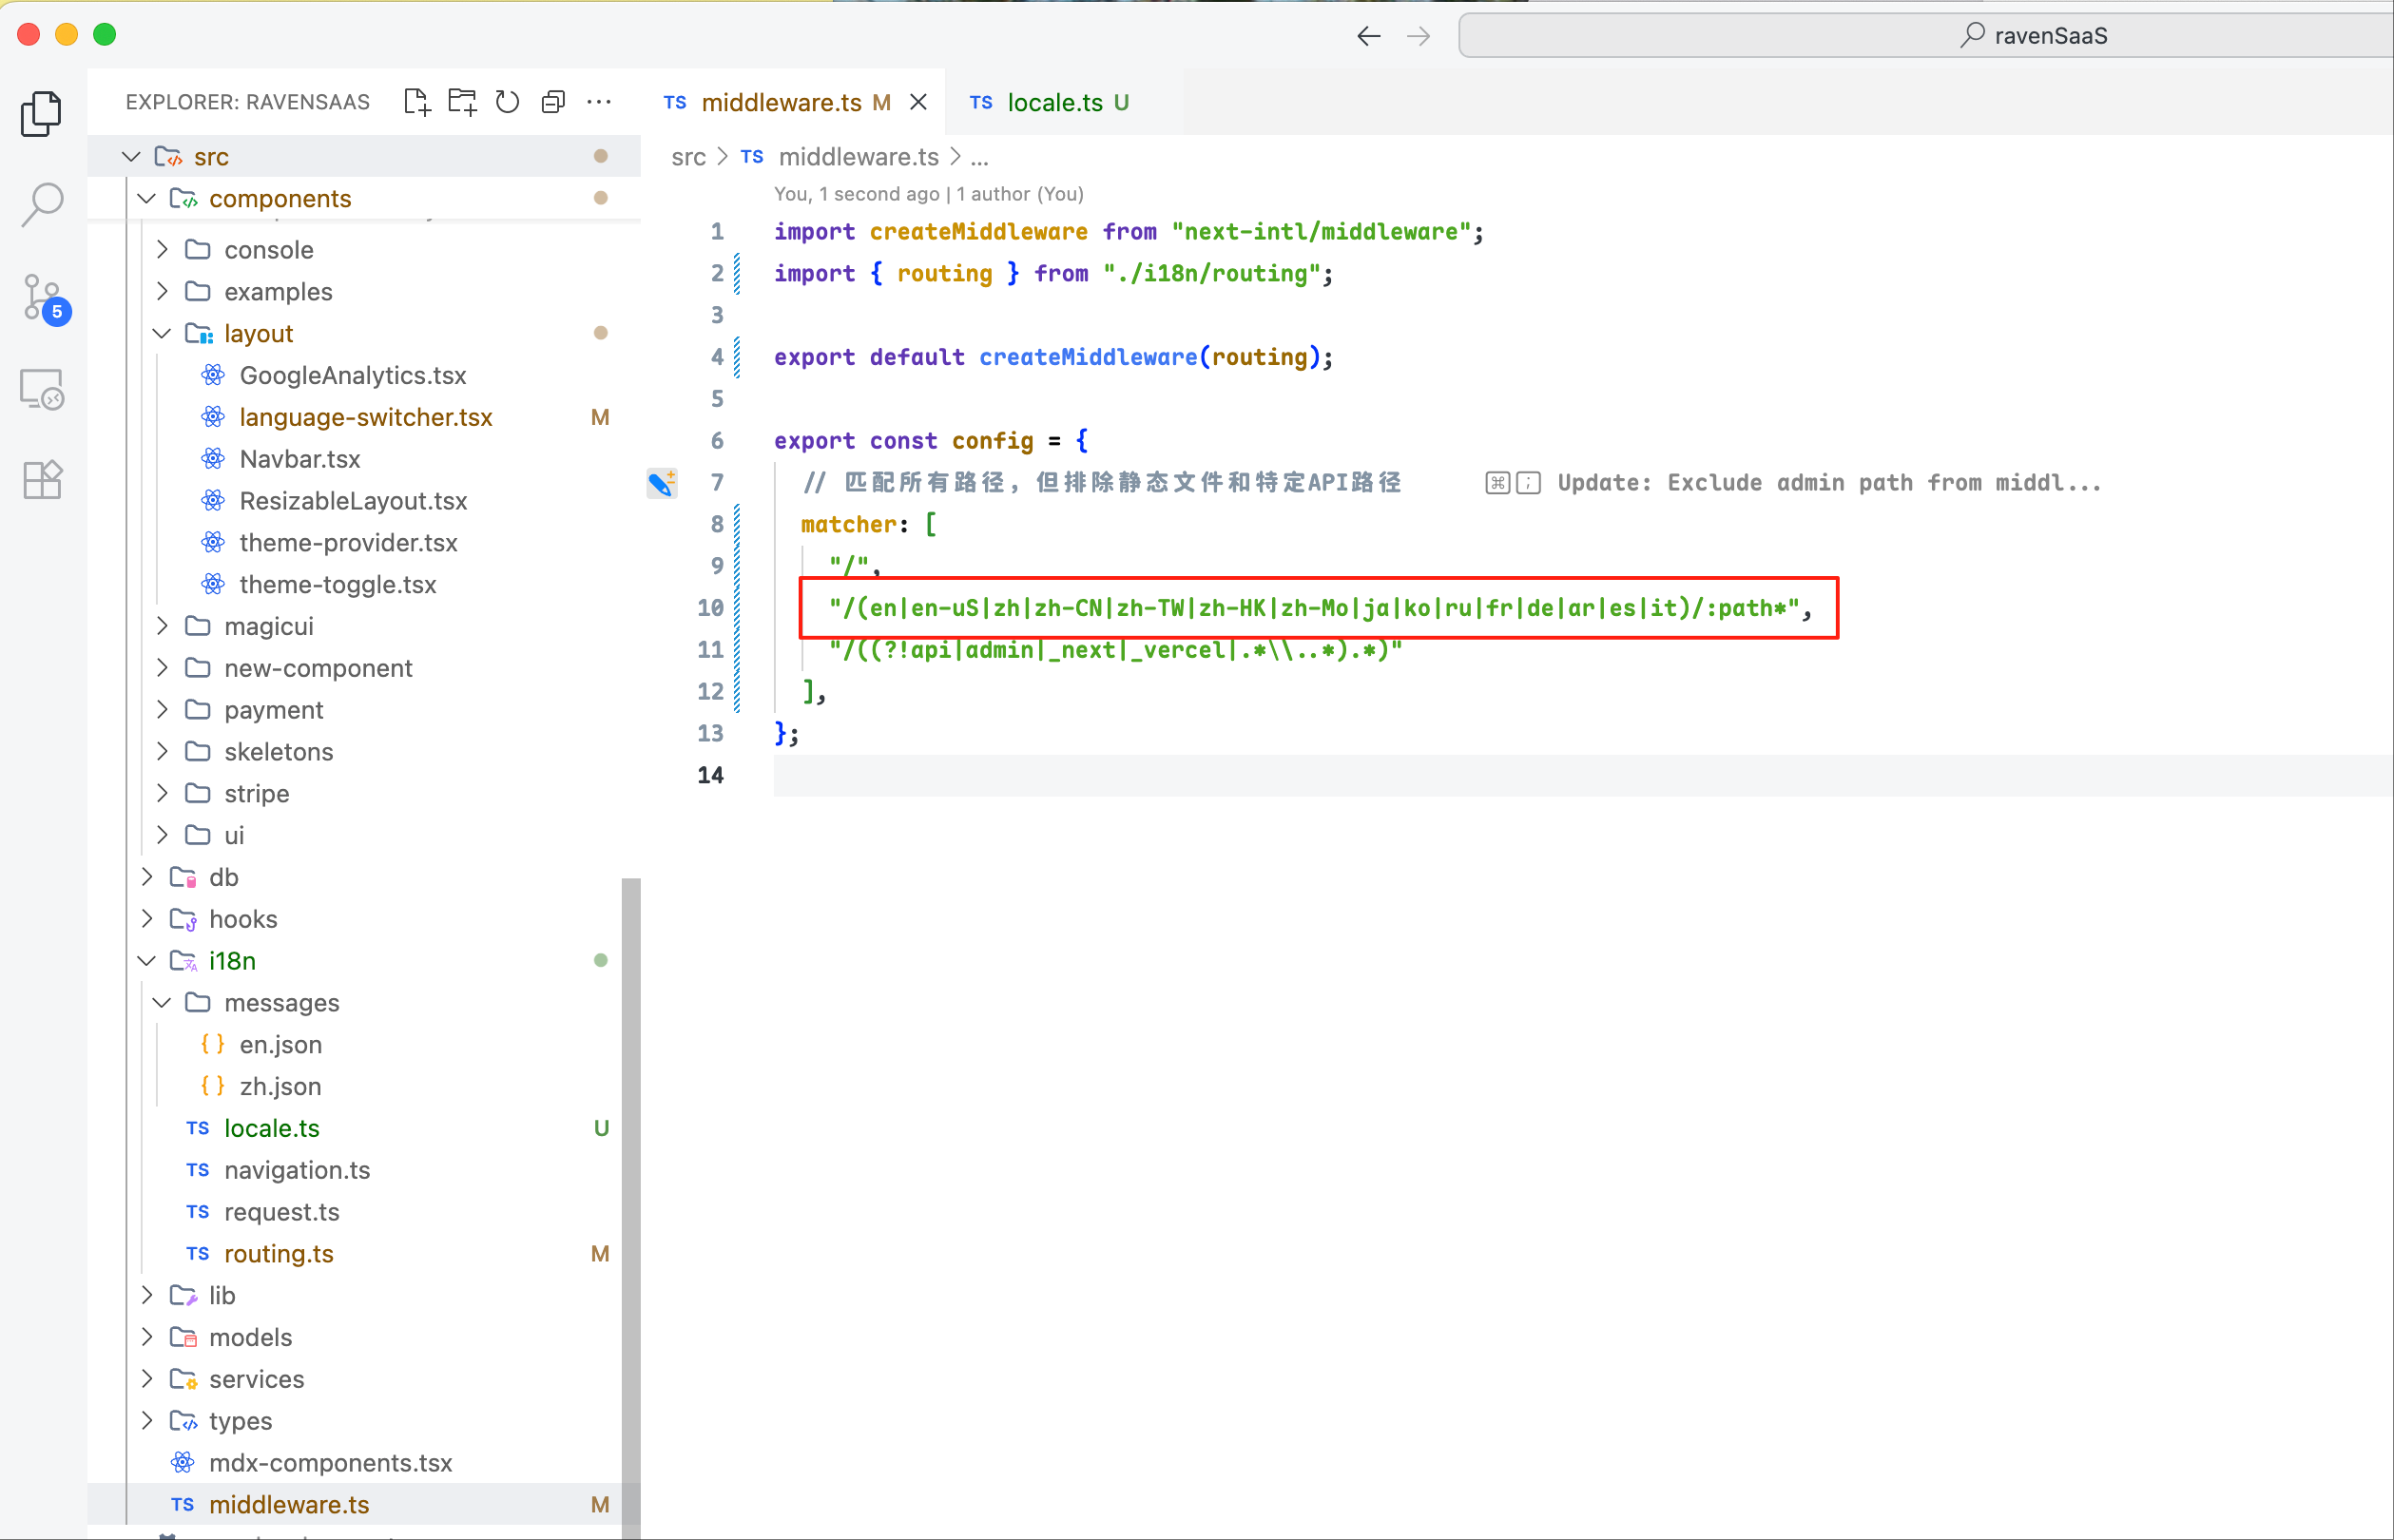Open the Remote Explorer view
Viewport: 2394px width, 1540px height.
click(x=42, y=388)
